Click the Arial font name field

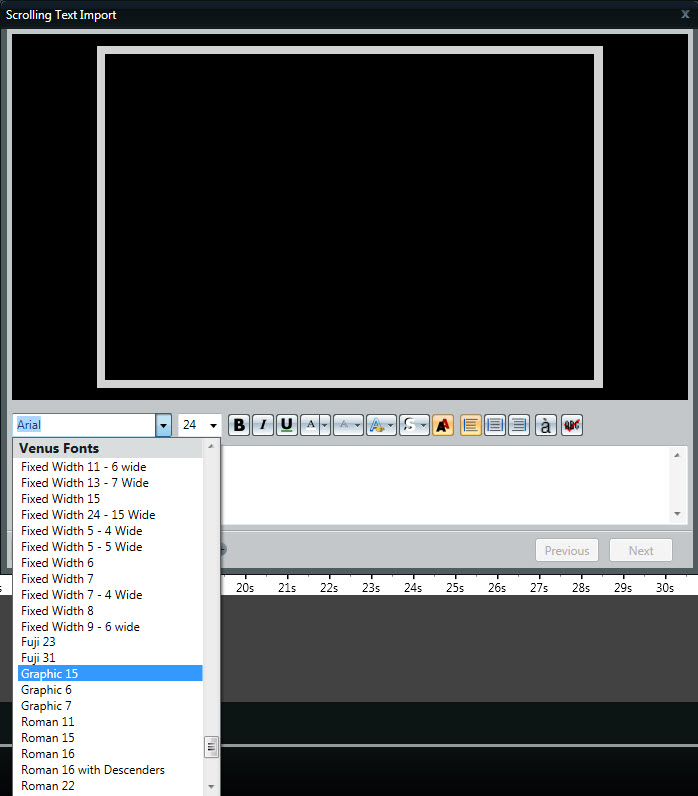click(x=84, y=425)
